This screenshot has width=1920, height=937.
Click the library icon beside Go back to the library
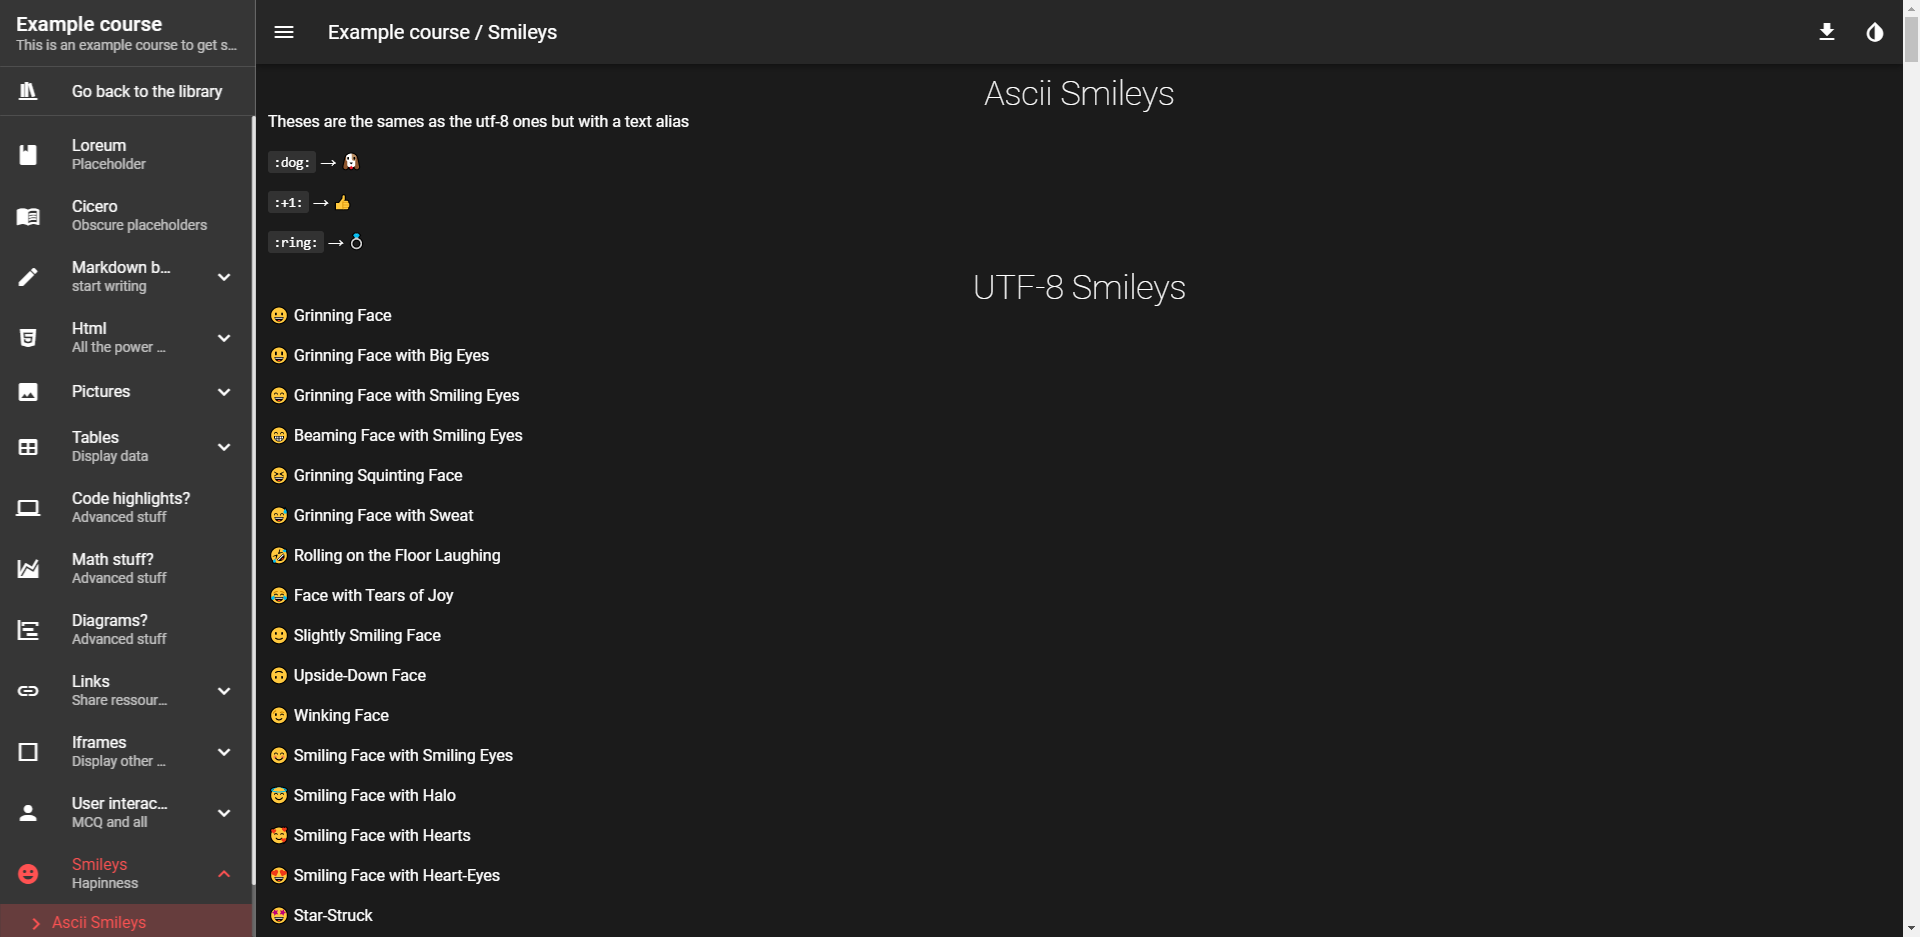[28, 90]
